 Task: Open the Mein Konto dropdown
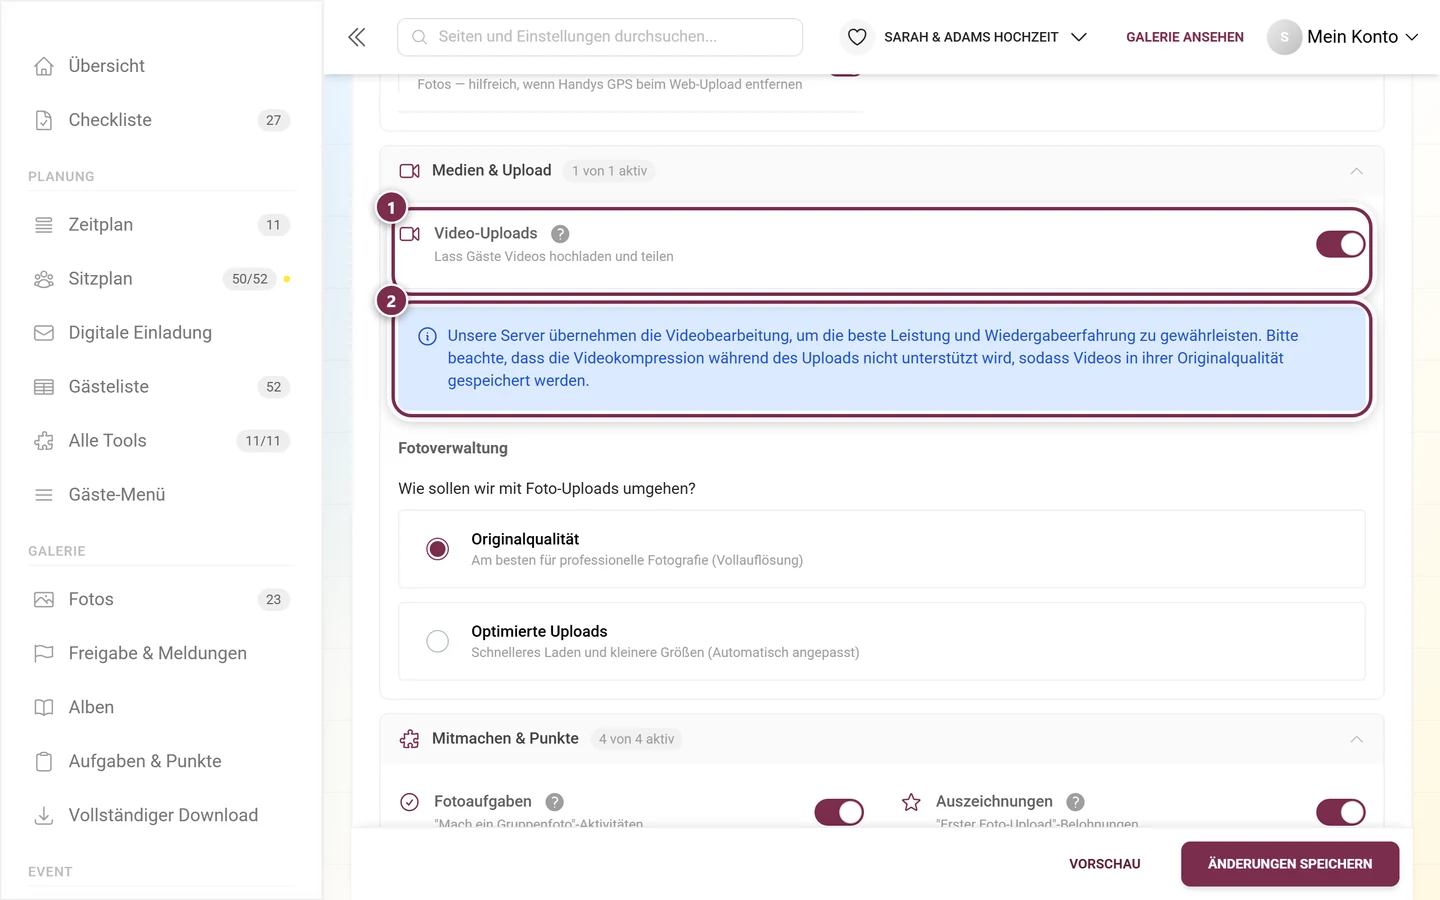coord(1362,37)
